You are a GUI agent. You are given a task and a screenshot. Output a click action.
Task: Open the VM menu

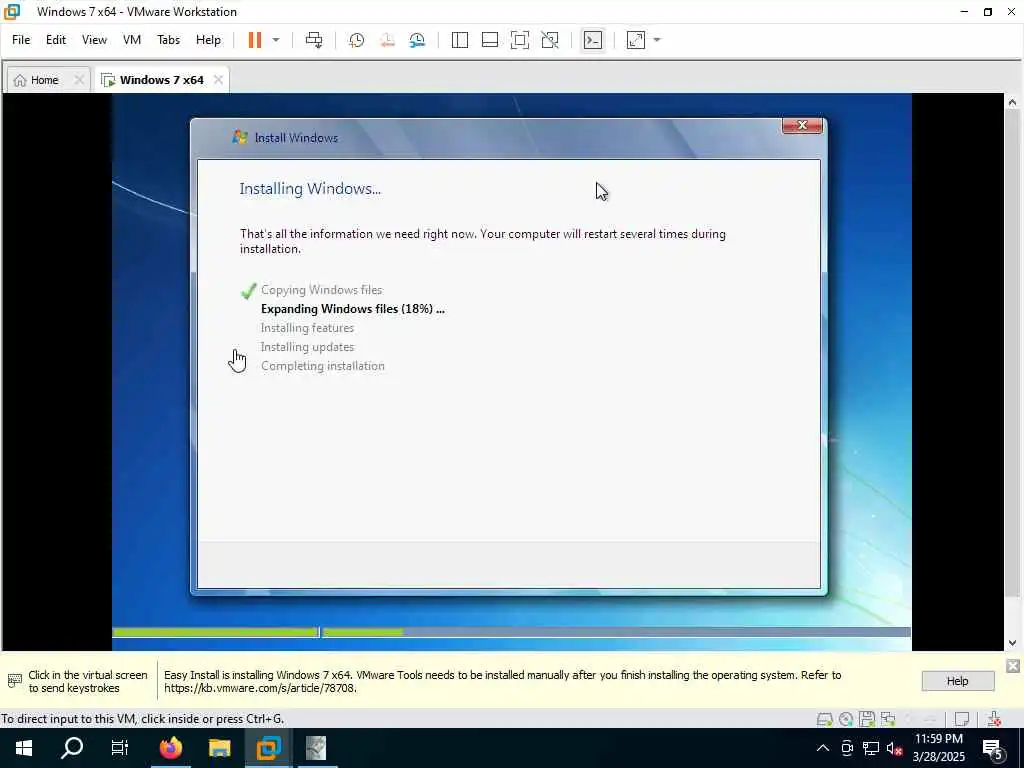[x=132, y=40]
